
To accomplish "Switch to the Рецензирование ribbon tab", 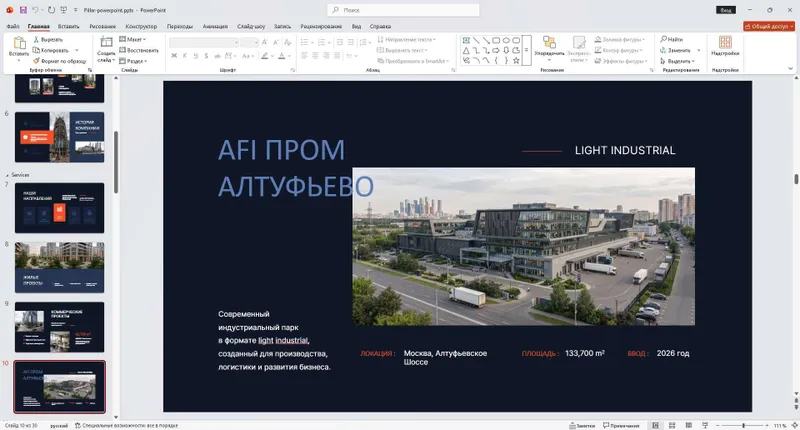I will [x=321, y=26].
